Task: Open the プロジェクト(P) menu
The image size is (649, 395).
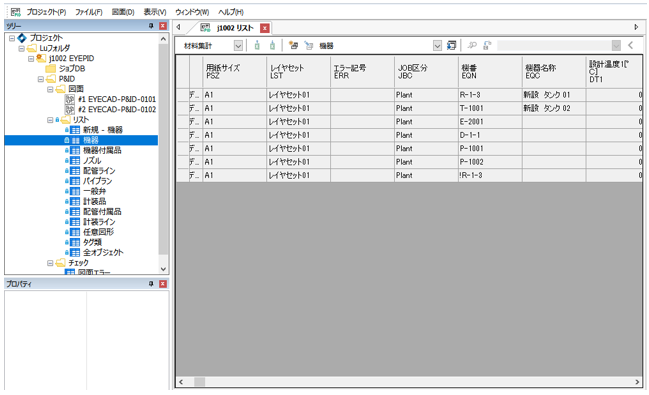Action: 46,12
